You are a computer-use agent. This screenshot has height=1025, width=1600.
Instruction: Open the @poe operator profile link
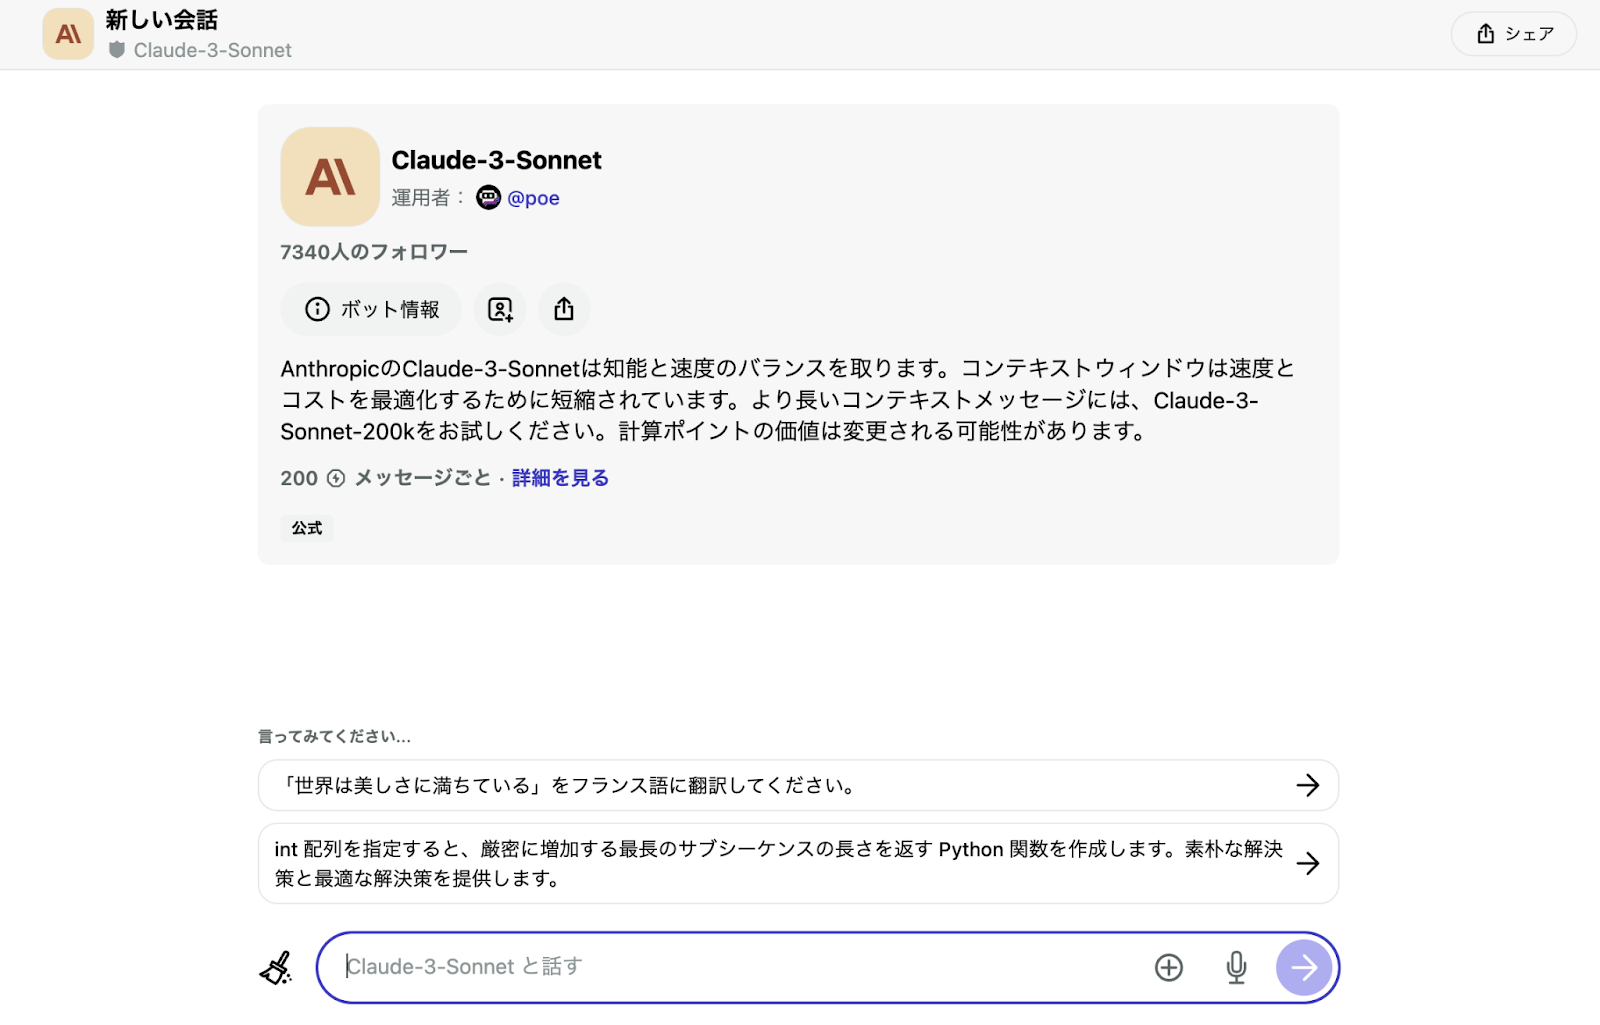click(x=533, y=198)
